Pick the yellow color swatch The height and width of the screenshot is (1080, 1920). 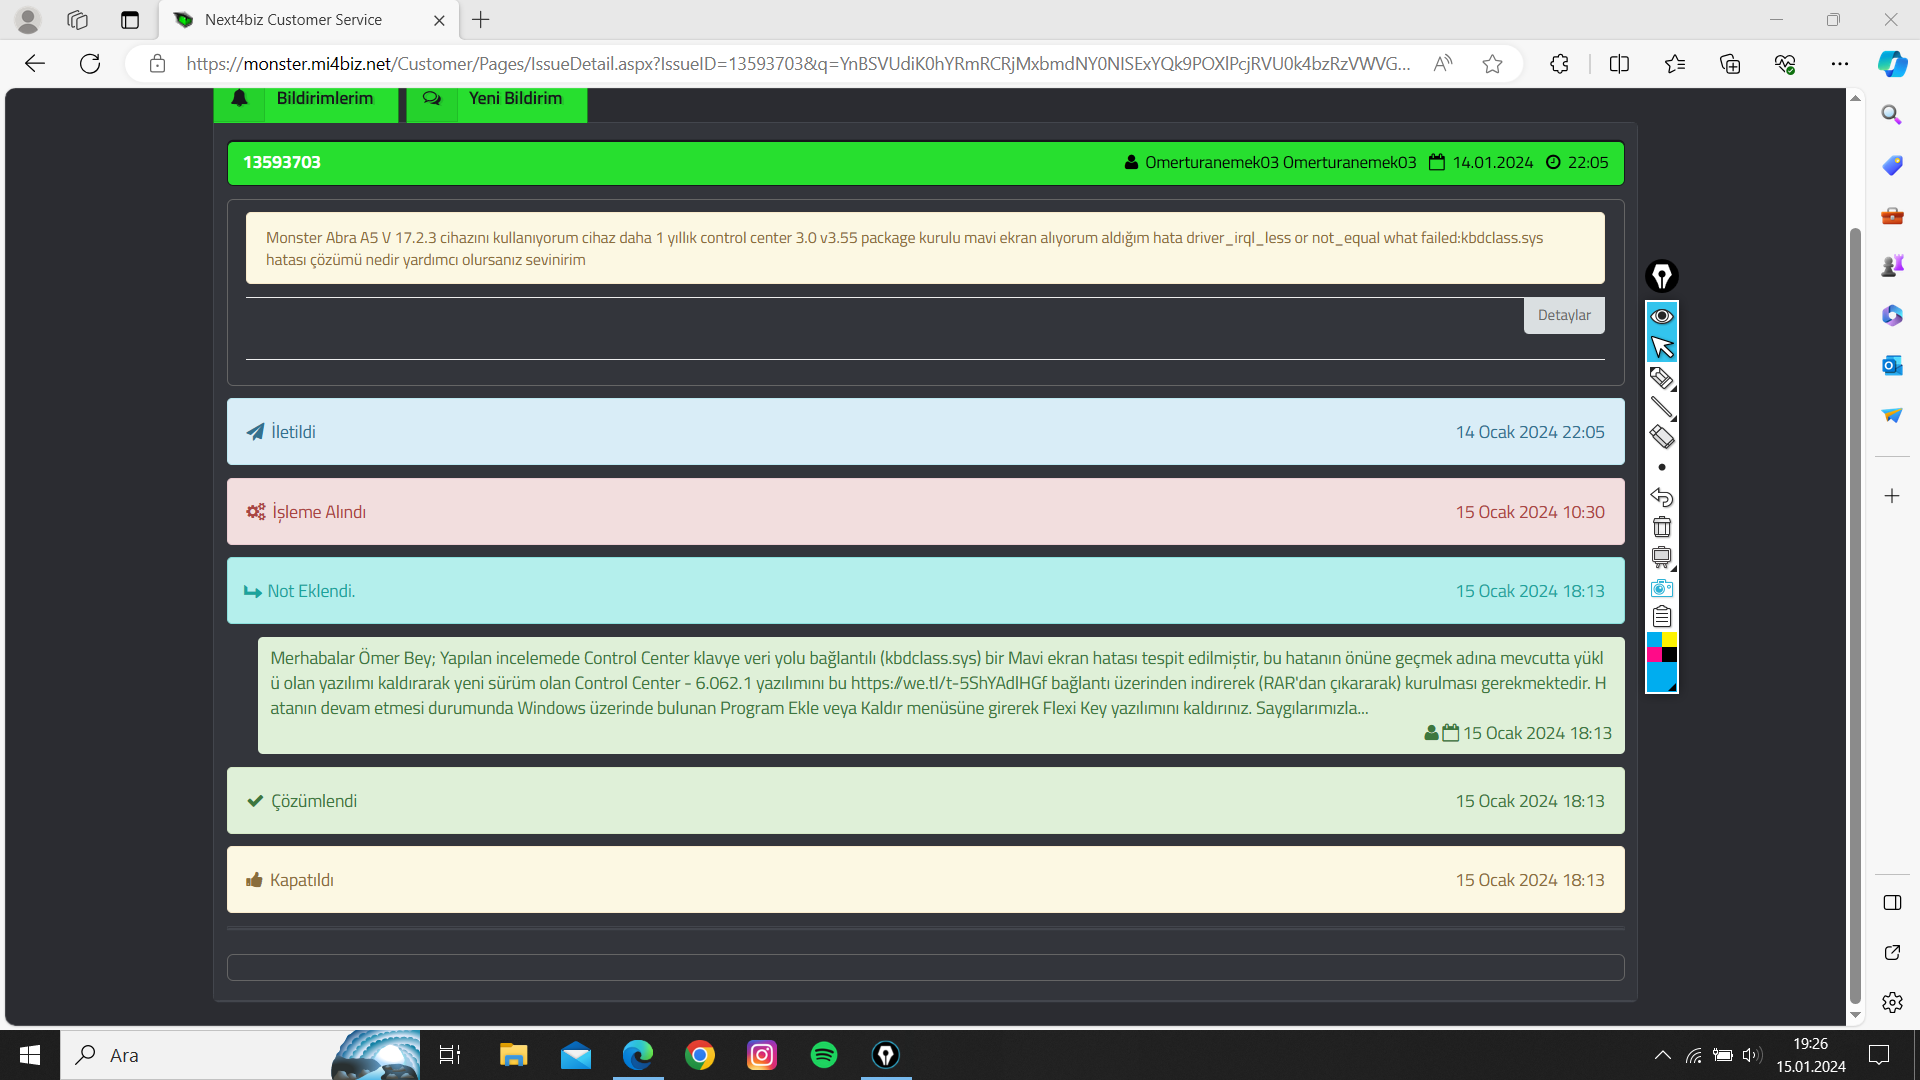pyautogui.click(x=1670, y=640)
